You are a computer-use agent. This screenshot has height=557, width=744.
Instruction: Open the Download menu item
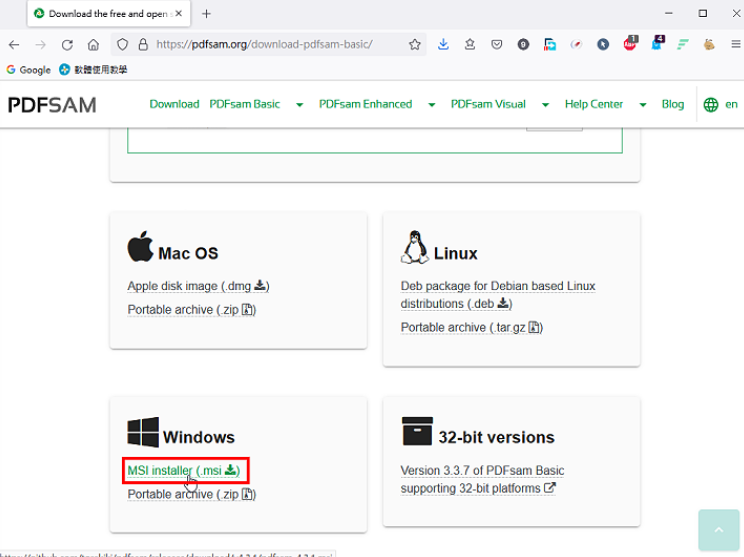click(x=174, y=104)
